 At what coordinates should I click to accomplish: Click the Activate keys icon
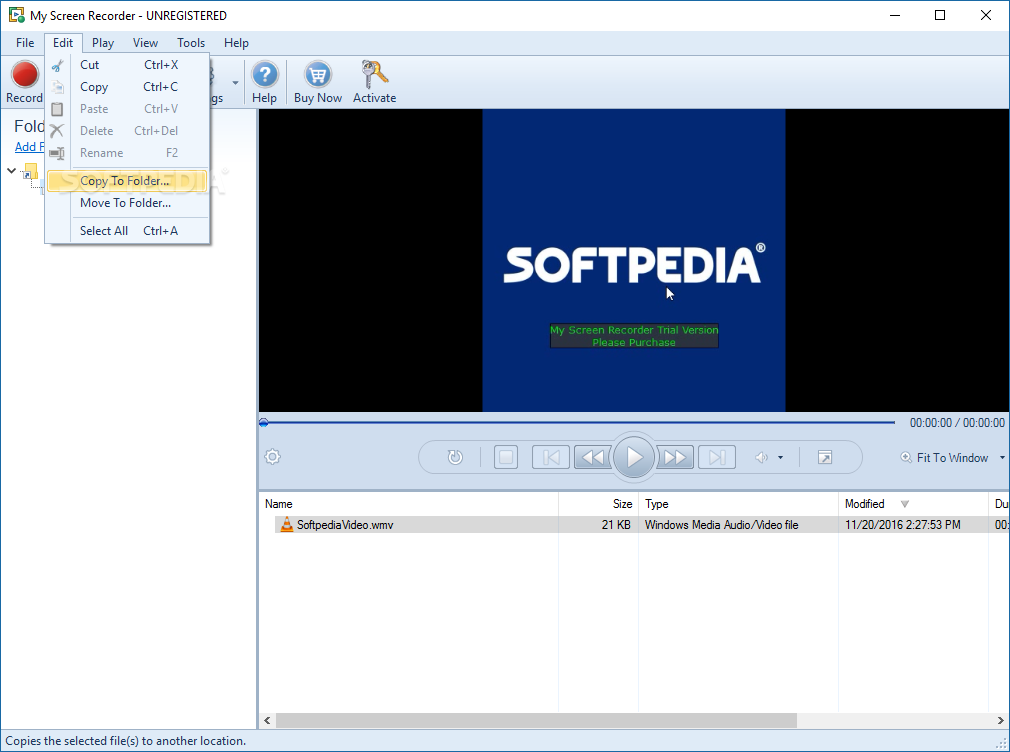pyautogui.click(x=374, y=75)
